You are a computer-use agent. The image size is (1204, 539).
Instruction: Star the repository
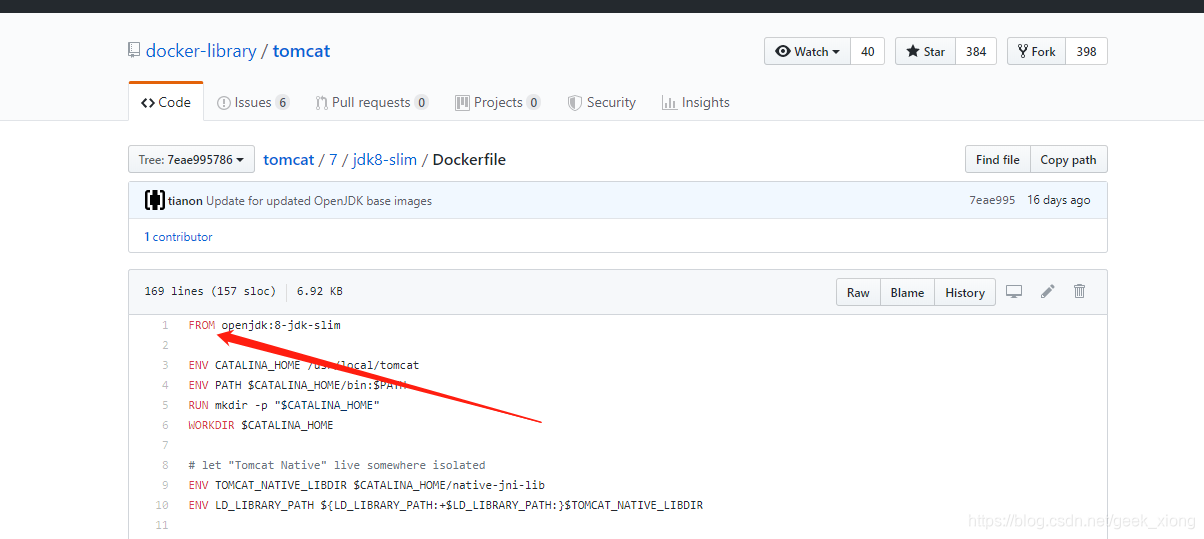click(925, 52)
